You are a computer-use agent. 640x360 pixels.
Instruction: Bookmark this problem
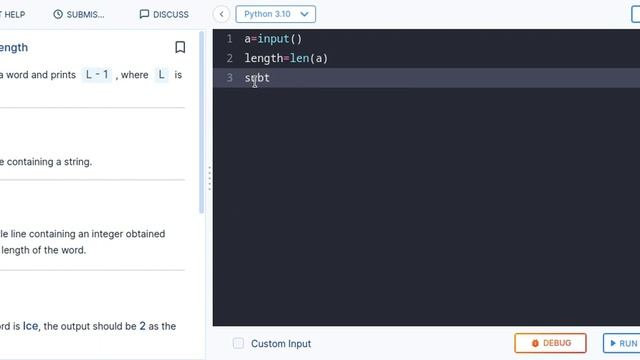180,47
